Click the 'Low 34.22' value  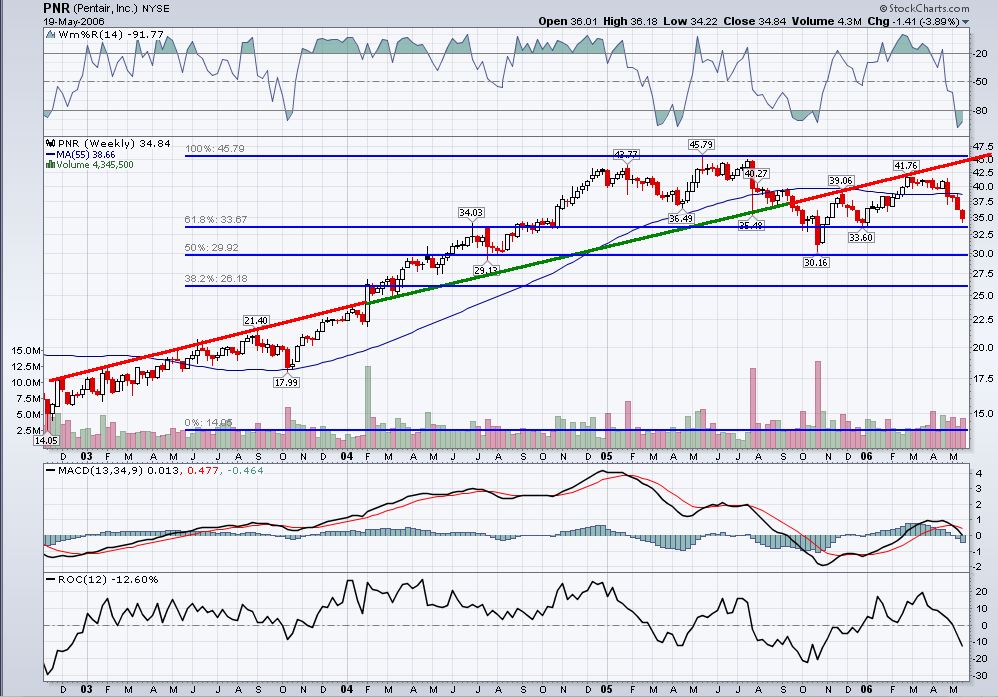coord(690,21)
